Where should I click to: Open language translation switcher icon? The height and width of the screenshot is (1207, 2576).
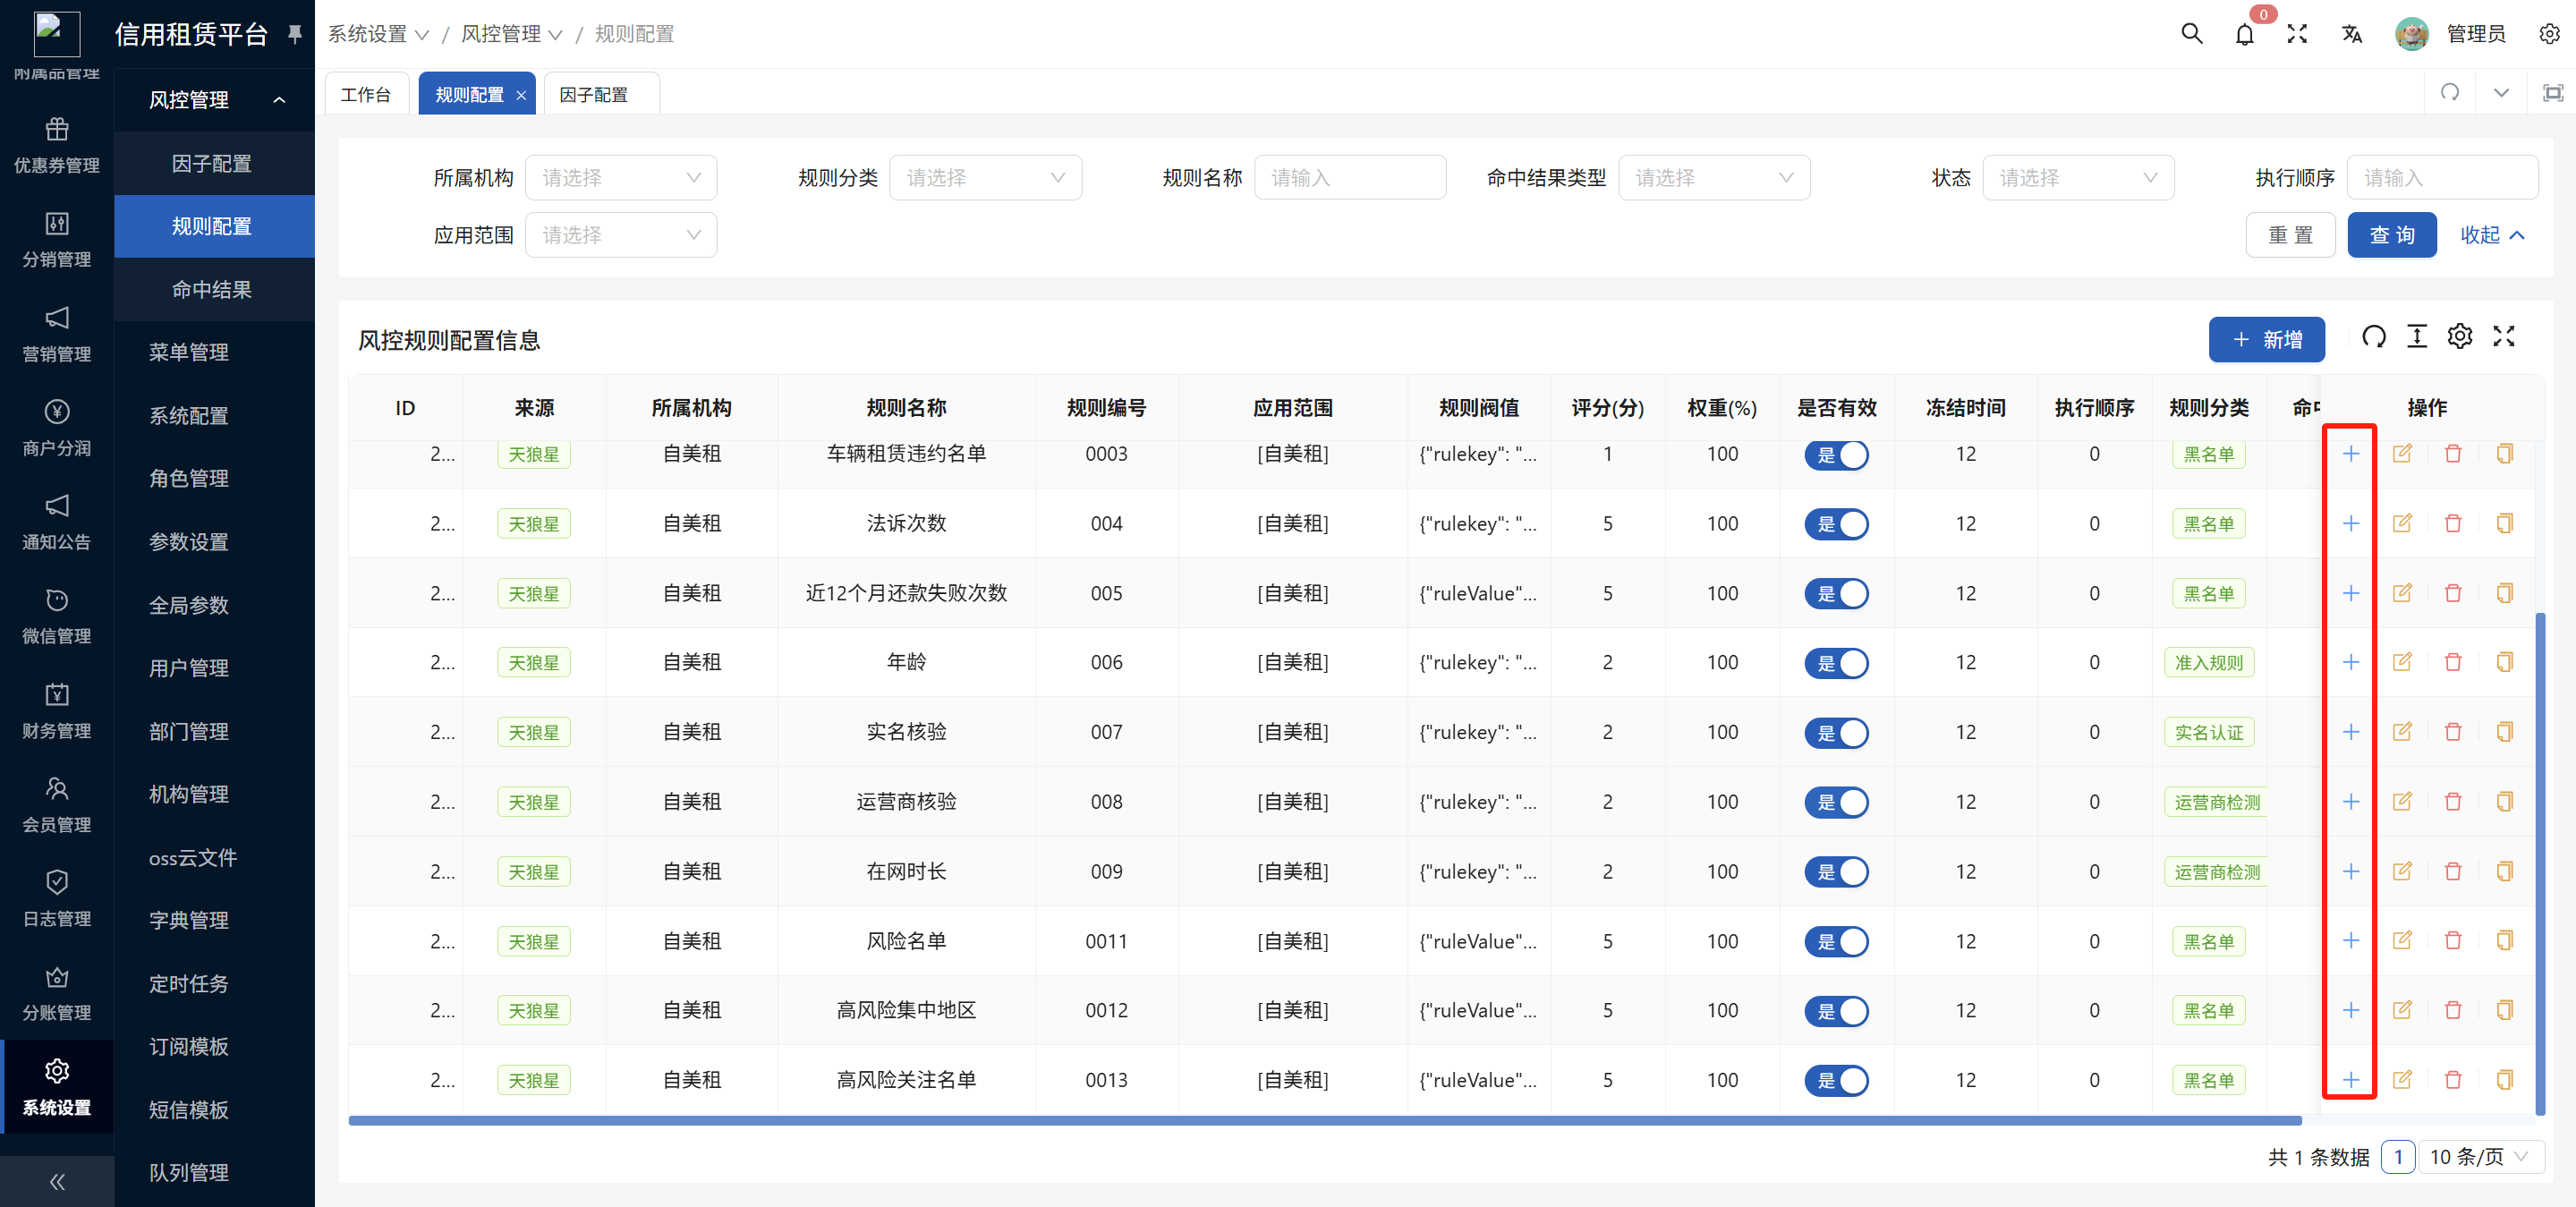click(x=2351, y=34)
